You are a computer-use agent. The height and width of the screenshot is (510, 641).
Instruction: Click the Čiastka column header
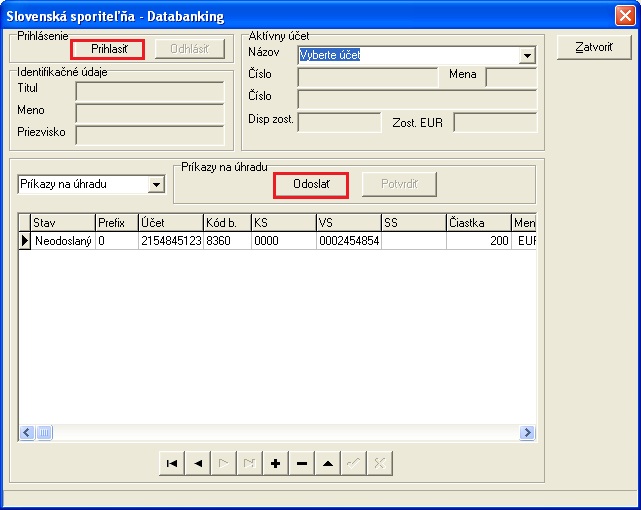(x=479, y=223)
